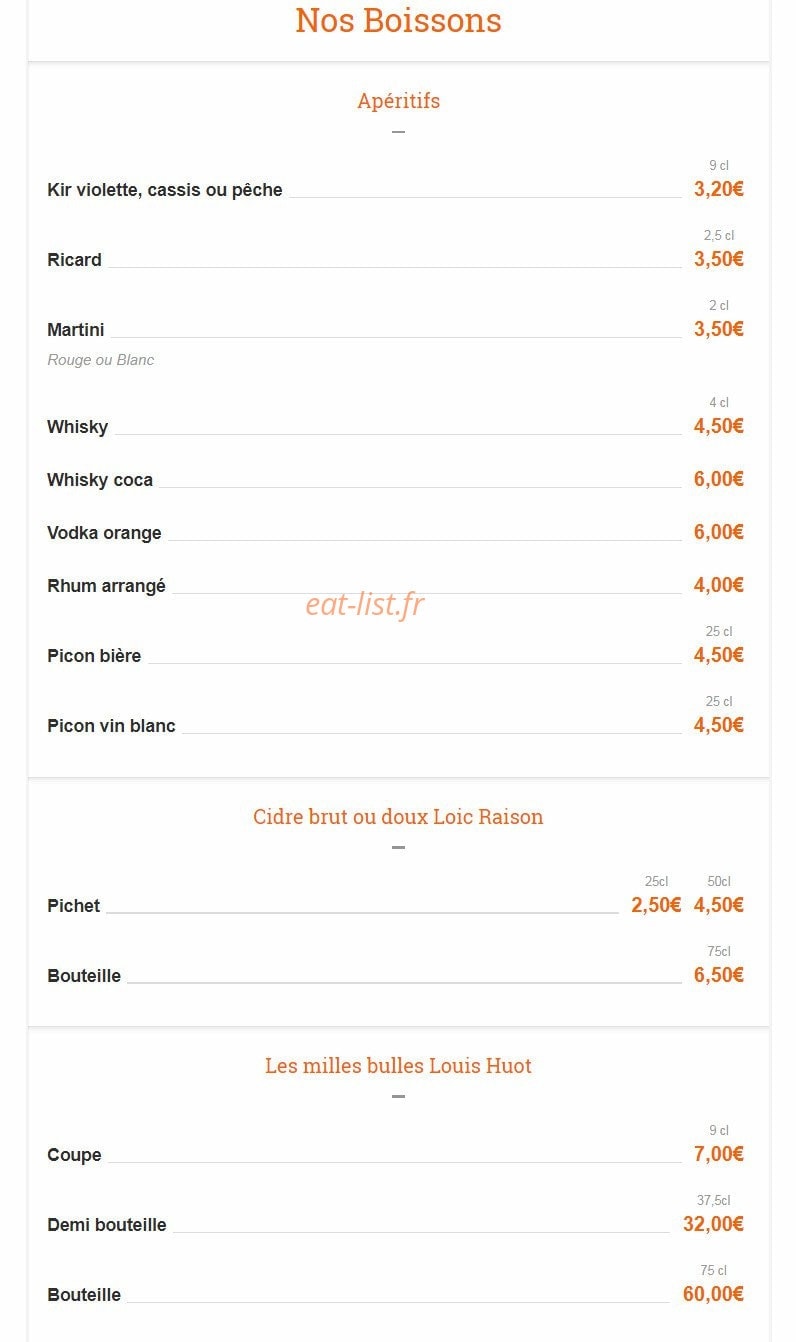The width and height of the screenshot is (796, 1342).
Task: Click the Nos Boissons page title
Action: point(398,20)
